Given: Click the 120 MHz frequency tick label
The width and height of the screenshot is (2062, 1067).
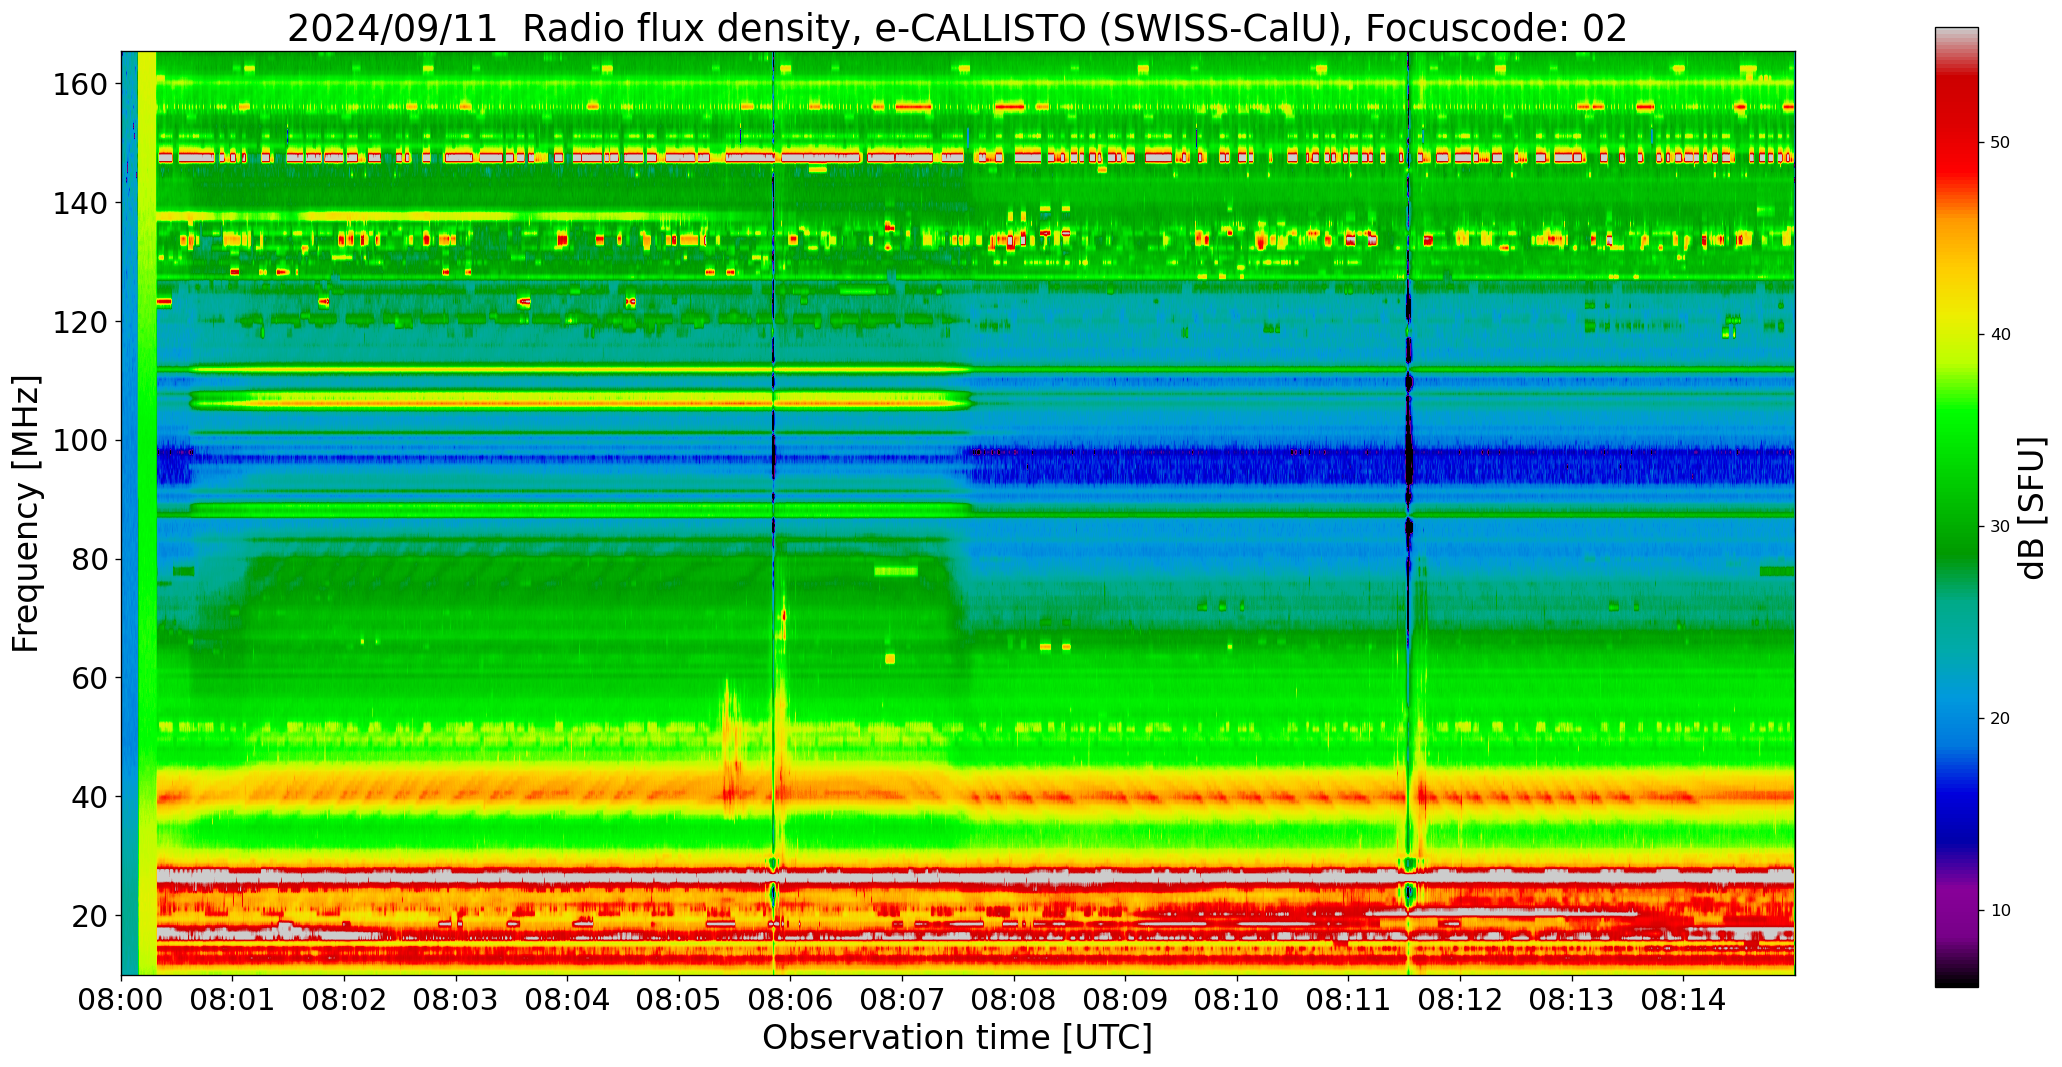Looking at the screenshot, I should [81, 322].
